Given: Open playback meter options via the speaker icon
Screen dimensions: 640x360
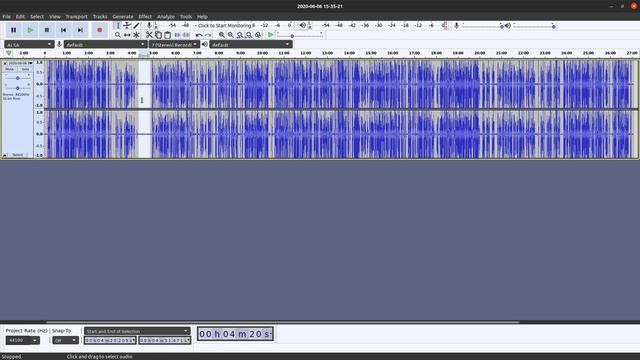Looking at the screenshot, I should 302,25.
